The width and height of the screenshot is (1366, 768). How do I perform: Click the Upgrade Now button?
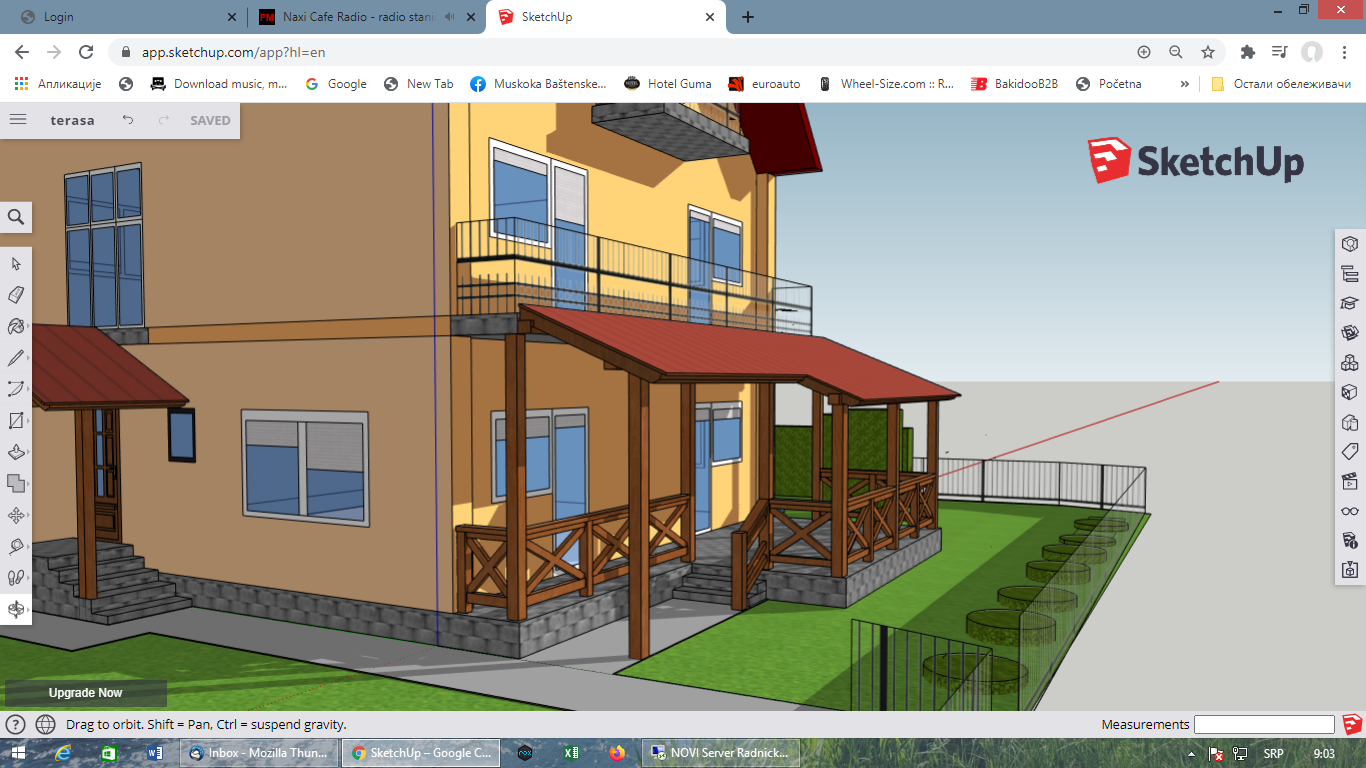click(85, 693)
